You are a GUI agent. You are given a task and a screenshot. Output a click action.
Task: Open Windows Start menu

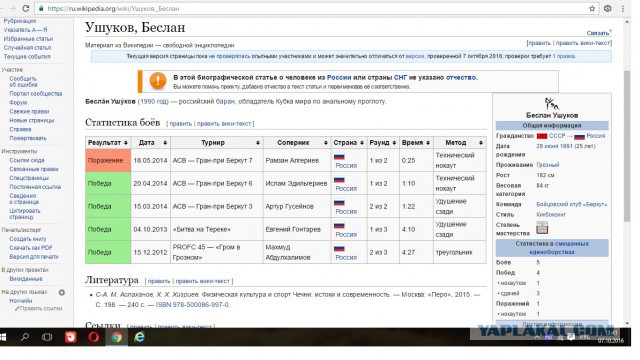click(x=3, y=337)
